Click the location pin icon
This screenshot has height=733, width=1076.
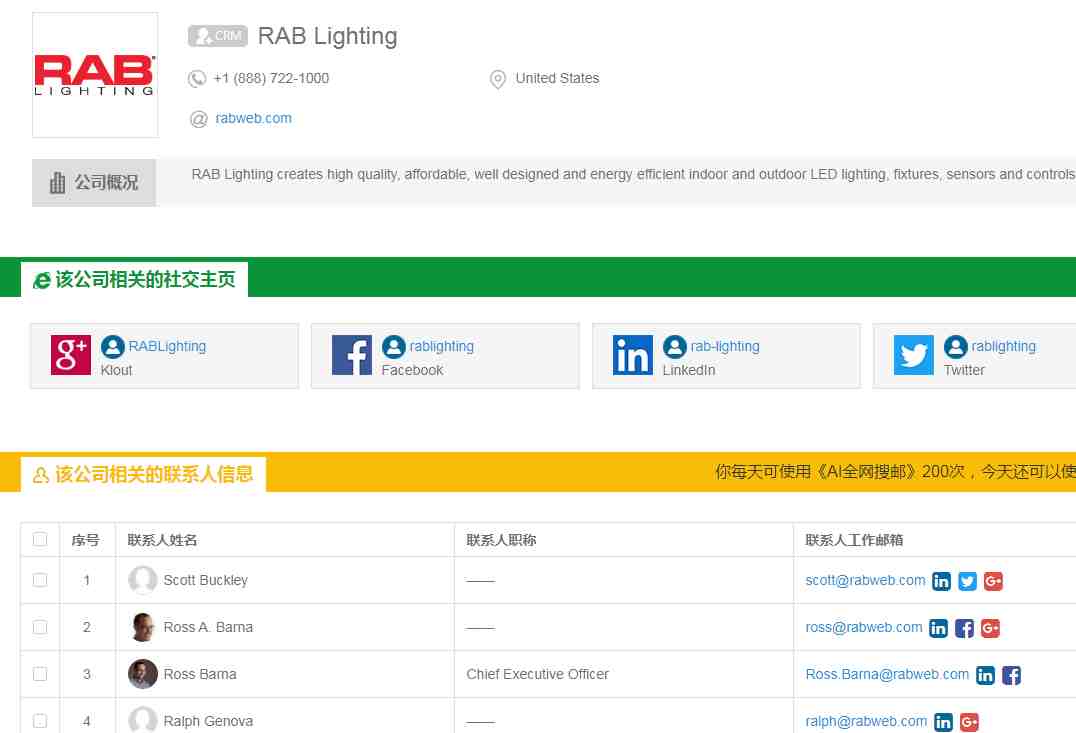(498, 79)
